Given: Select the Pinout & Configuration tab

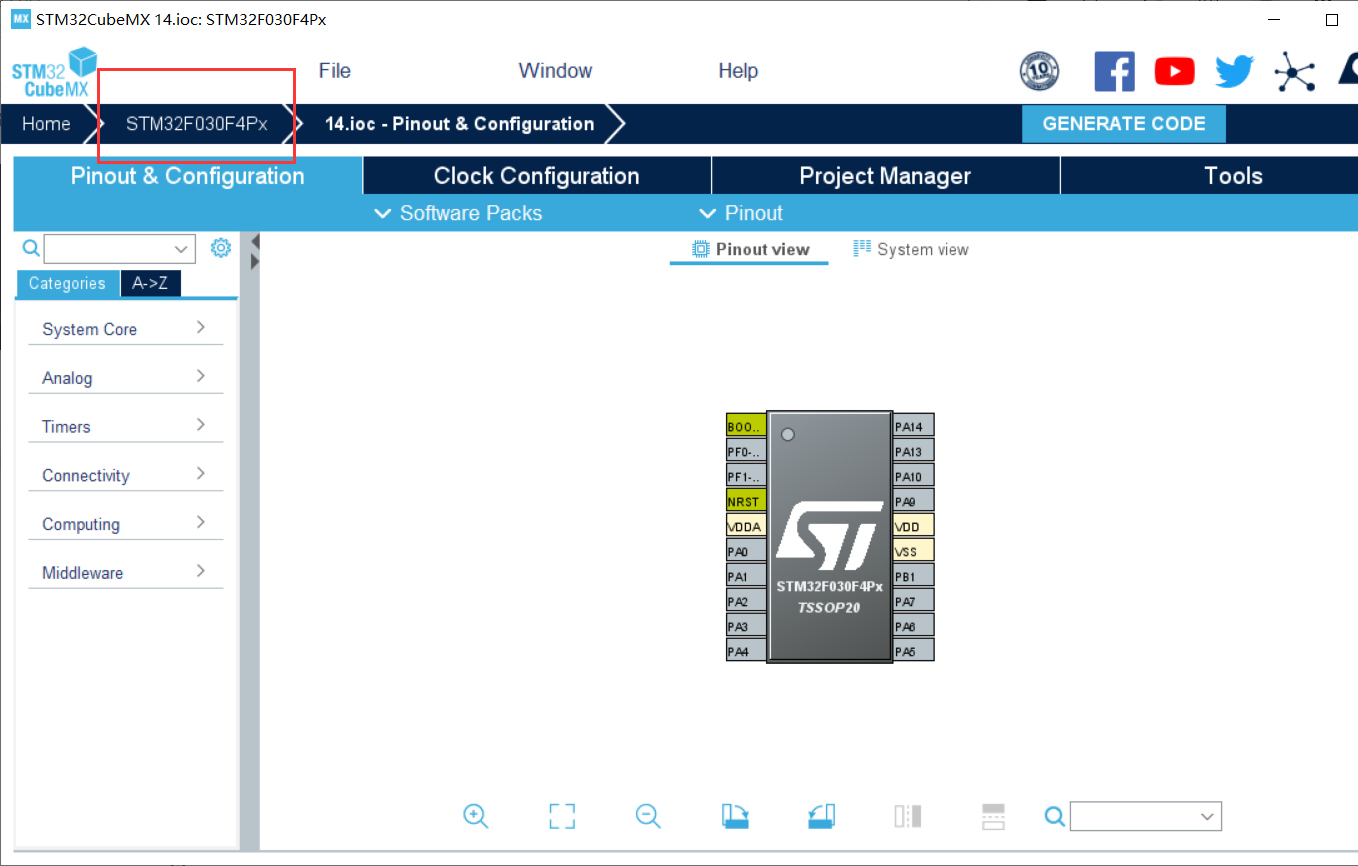Looking at the screenshot, I should coord(188,176).
